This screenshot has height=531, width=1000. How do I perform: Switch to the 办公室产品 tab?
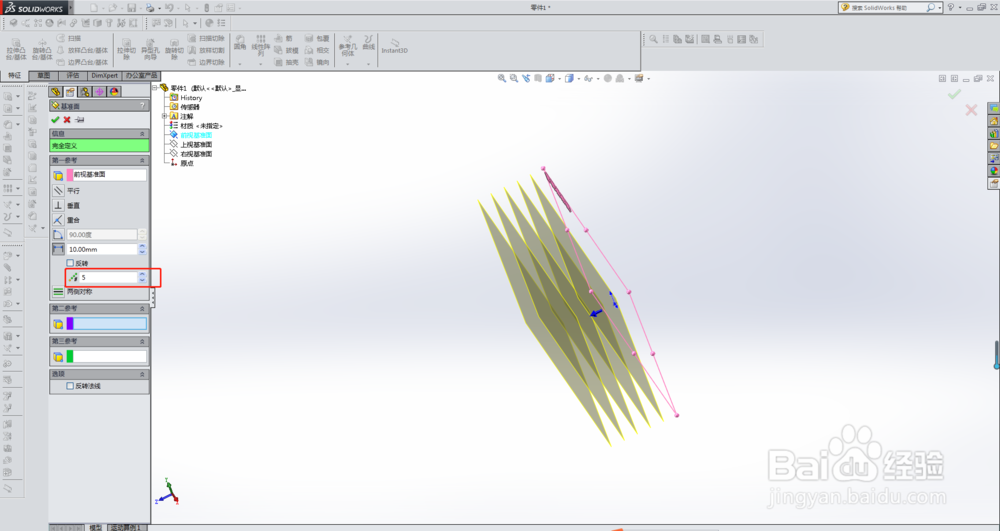coord(141,76)
